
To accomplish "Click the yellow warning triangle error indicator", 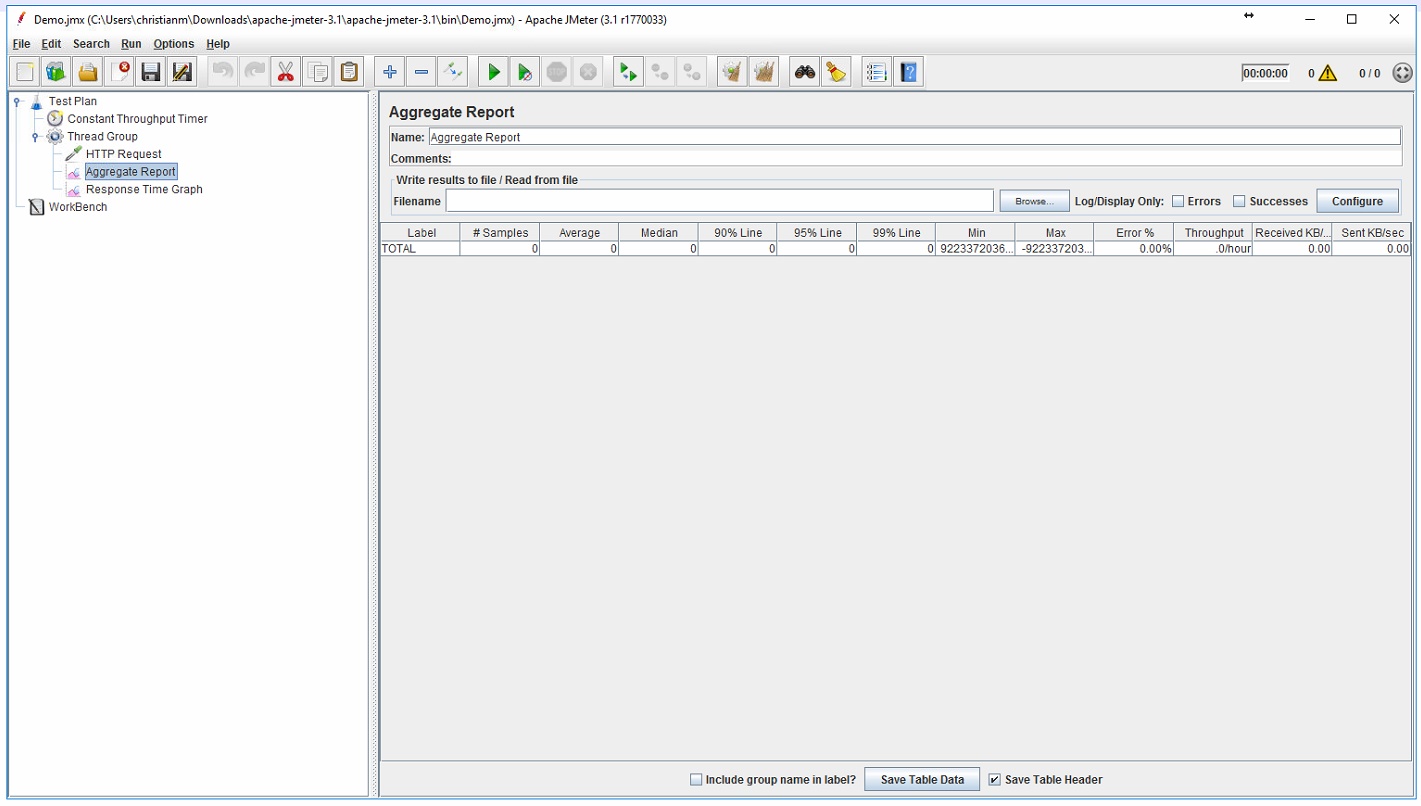I will (1327, 73).
